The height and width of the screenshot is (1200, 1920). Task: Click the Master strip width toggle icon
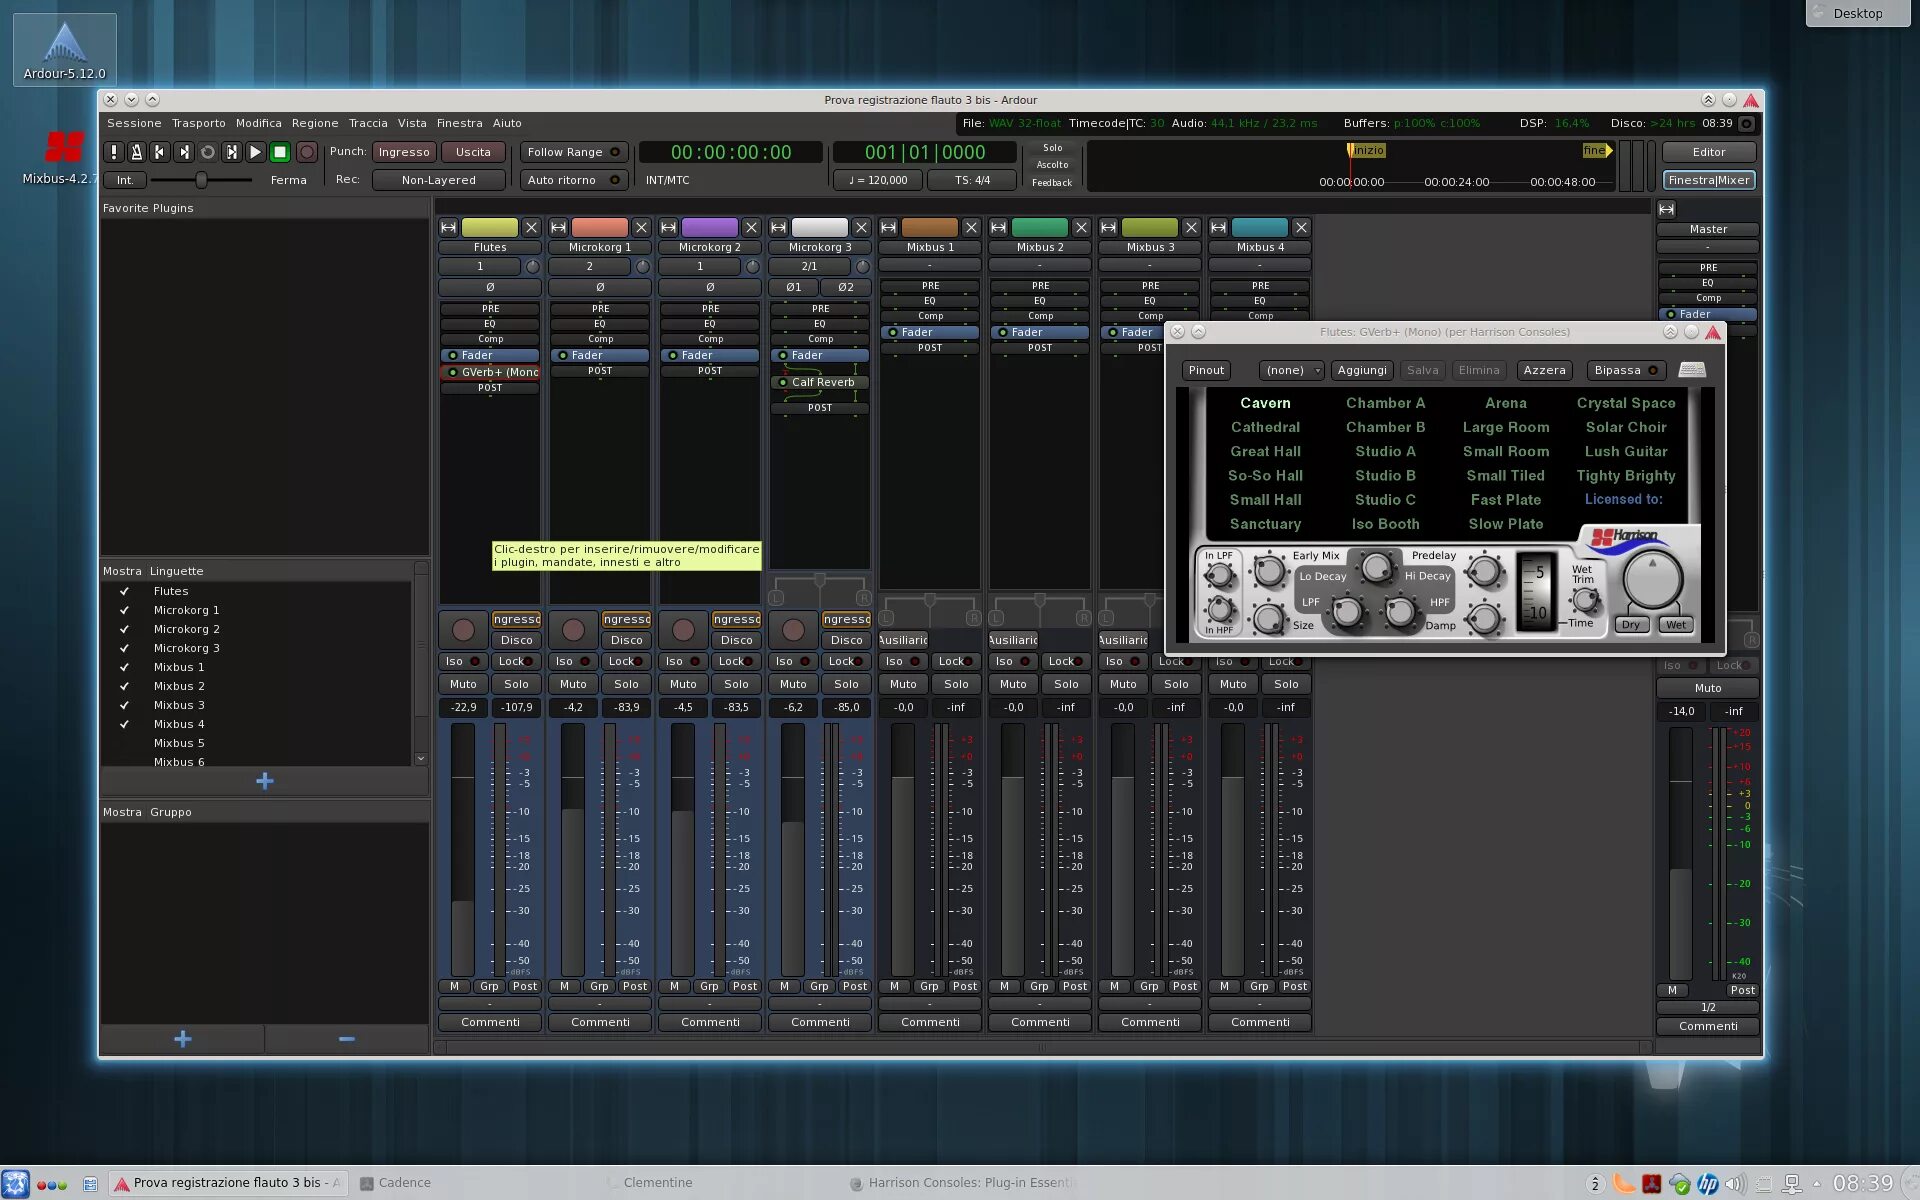1667,209
